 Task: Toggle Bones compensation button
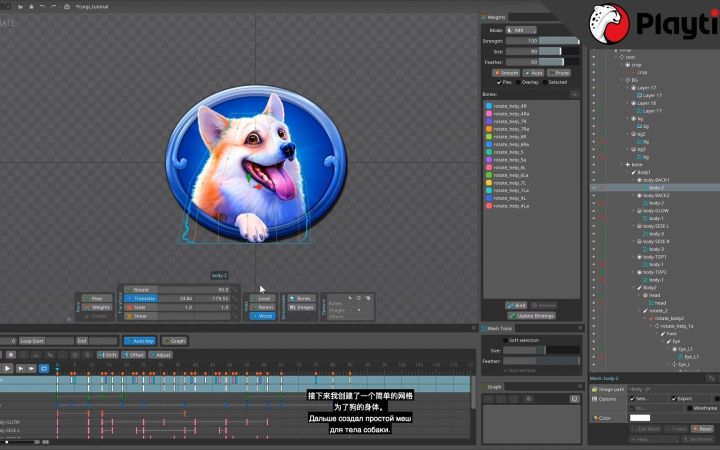tap(301, 298)
